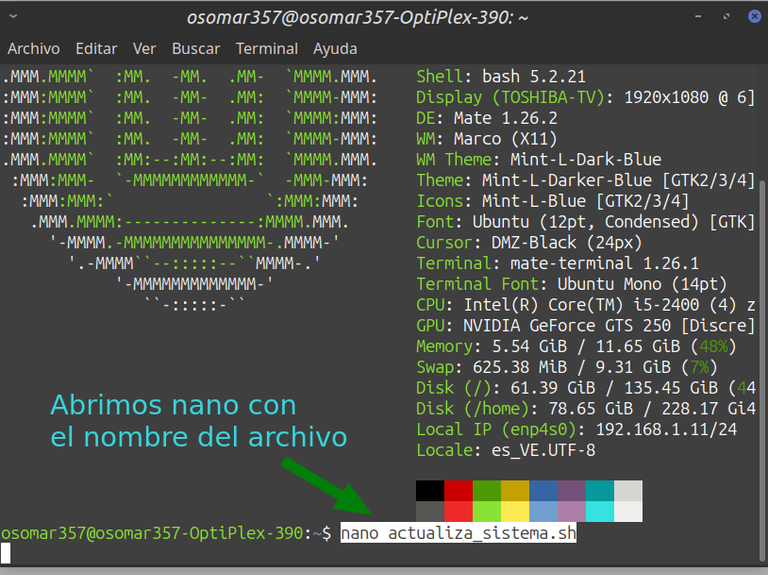This screenshot has width=768, height=575.
Task: Click the white color block
Action: tap(628, 511)
